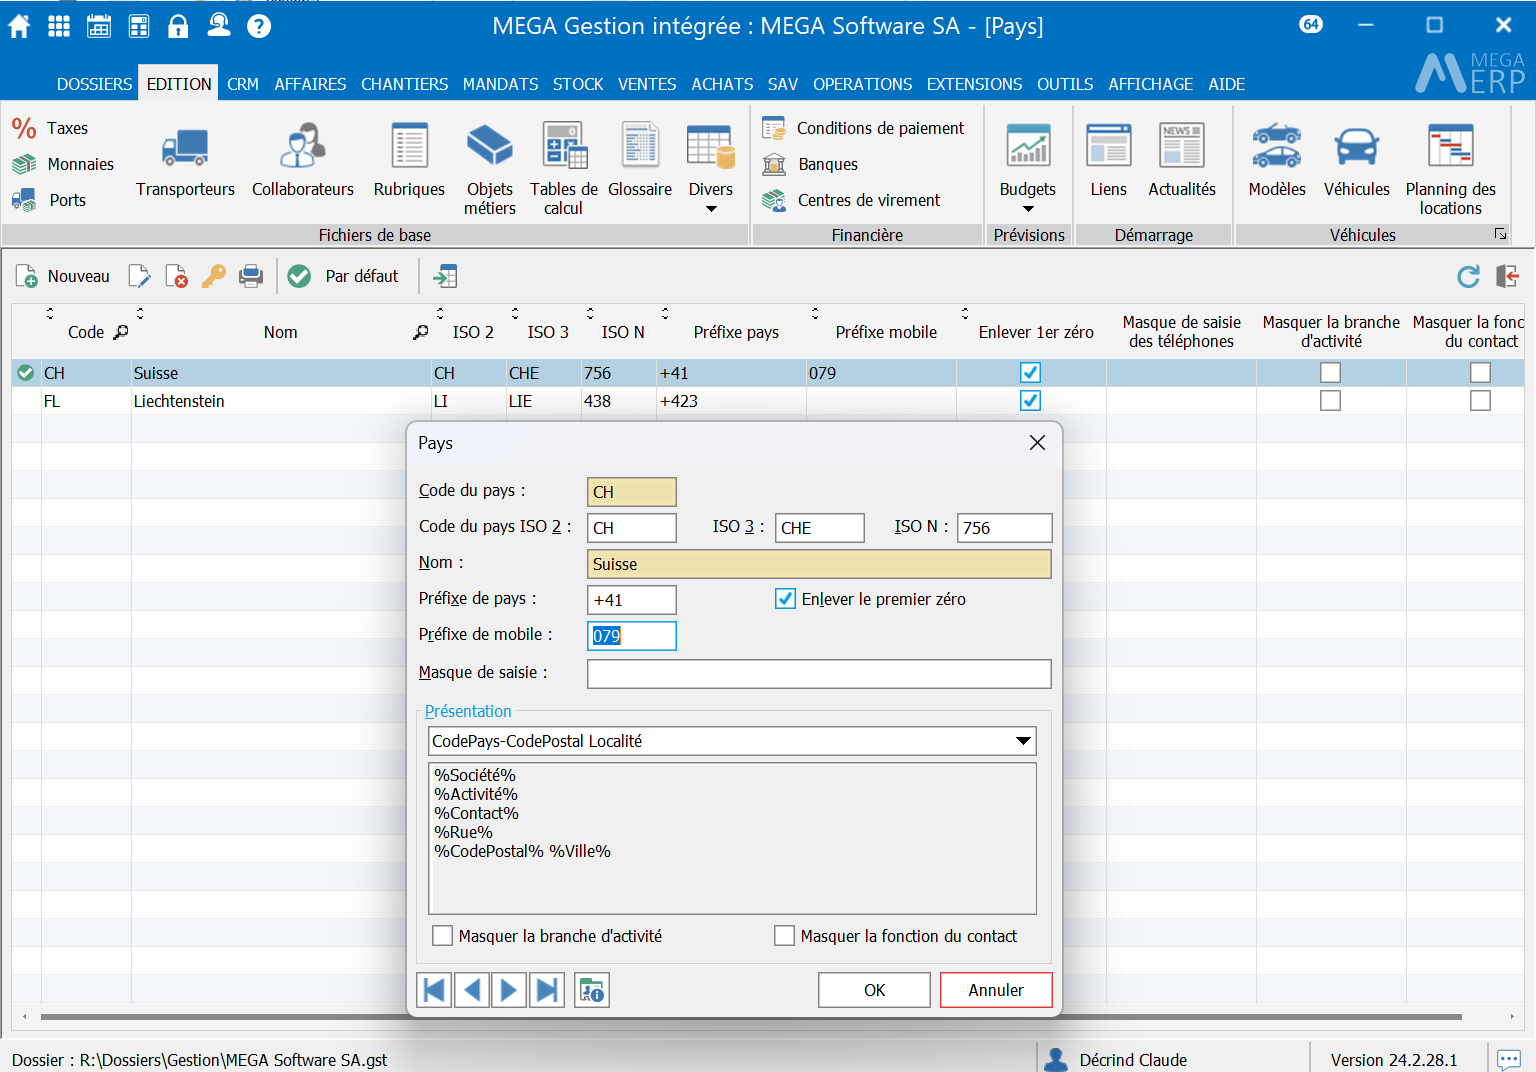The image size is (1536, 1072).
Task: Click the Véhicules car icon
Action: [1356, 148]
